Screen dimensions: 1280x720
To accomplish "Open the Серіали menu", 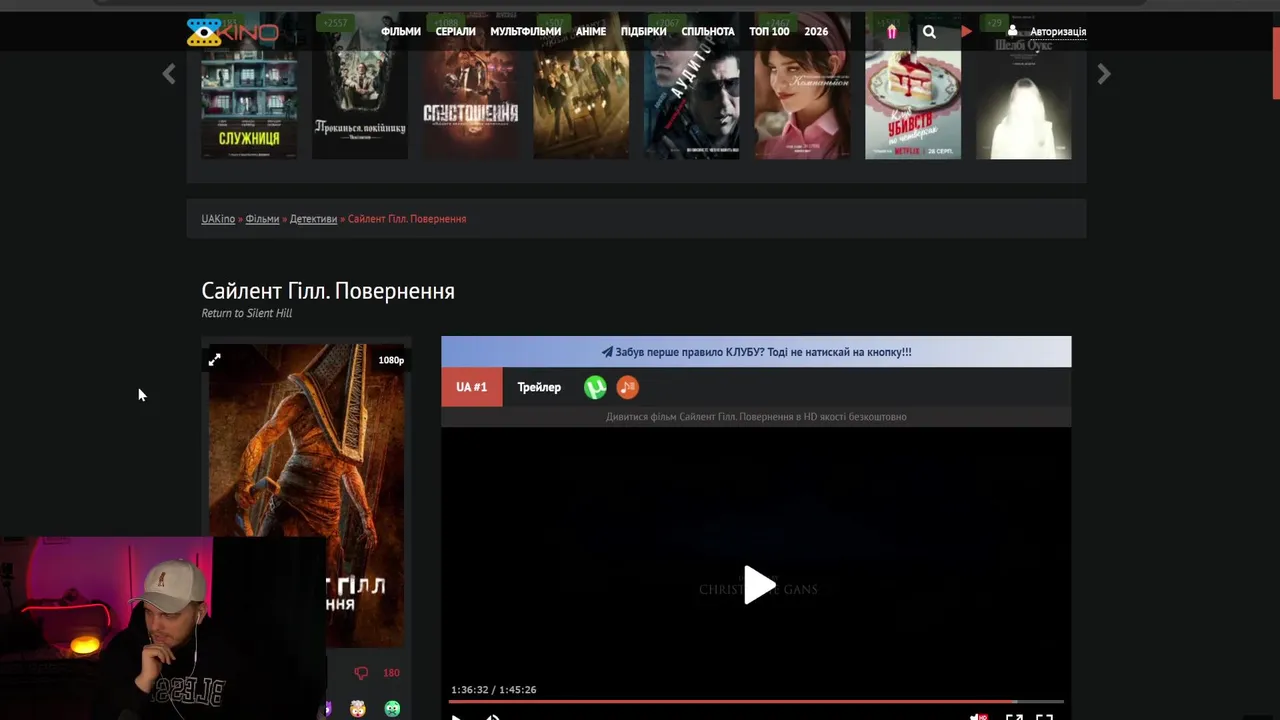I will [456, 32].
